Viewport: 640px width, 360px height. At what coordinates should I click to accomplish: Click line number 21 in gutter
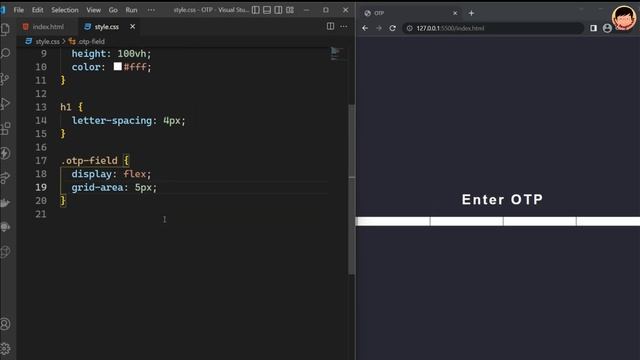[x=41, y=214]
